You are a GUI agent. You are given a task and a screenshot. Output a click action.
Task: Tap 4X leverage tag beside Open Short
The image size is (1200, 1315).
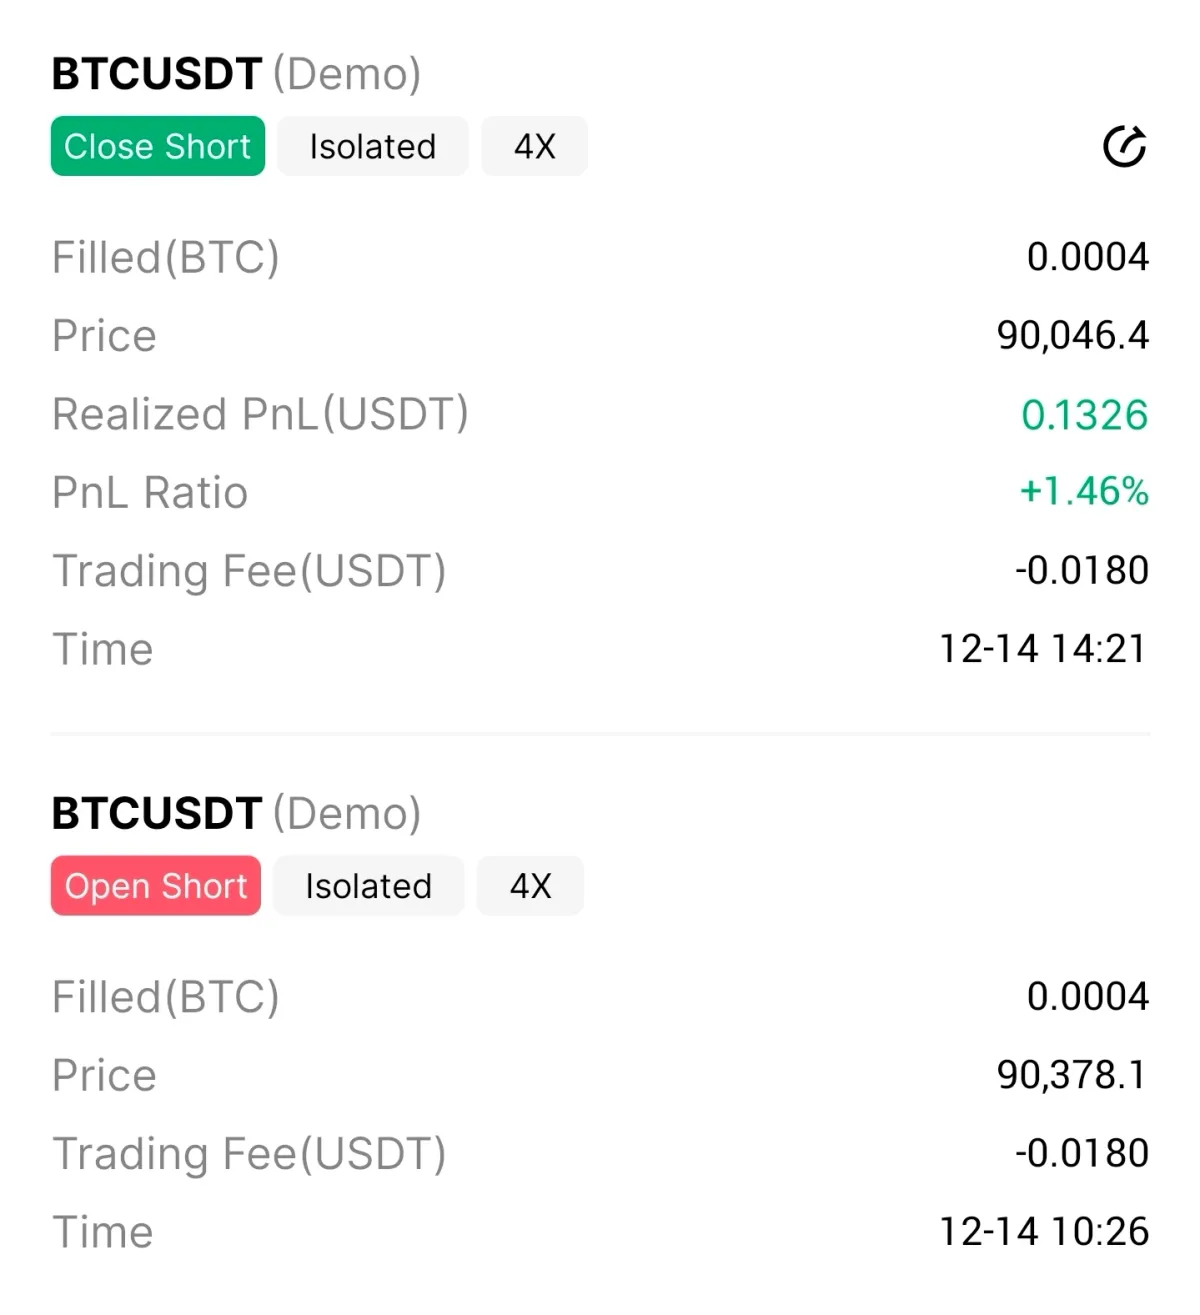(x=530, y=886)
